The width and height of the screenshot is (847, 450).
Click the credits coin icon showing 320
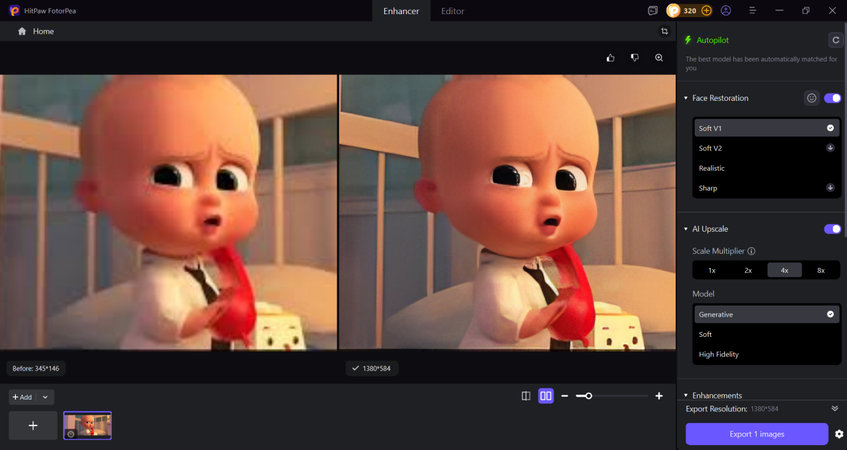673,11
